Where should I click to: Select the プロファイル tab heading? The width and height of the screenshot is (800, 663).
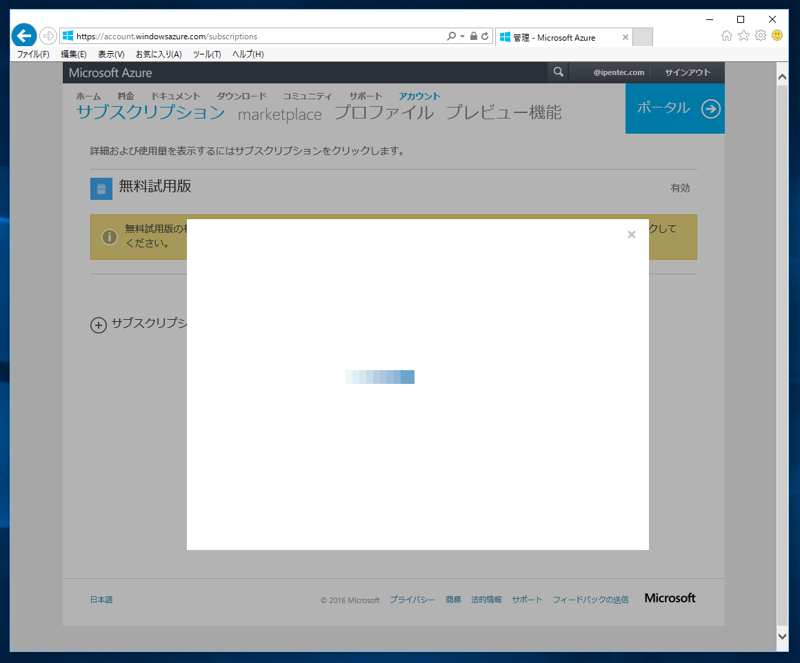384,112
